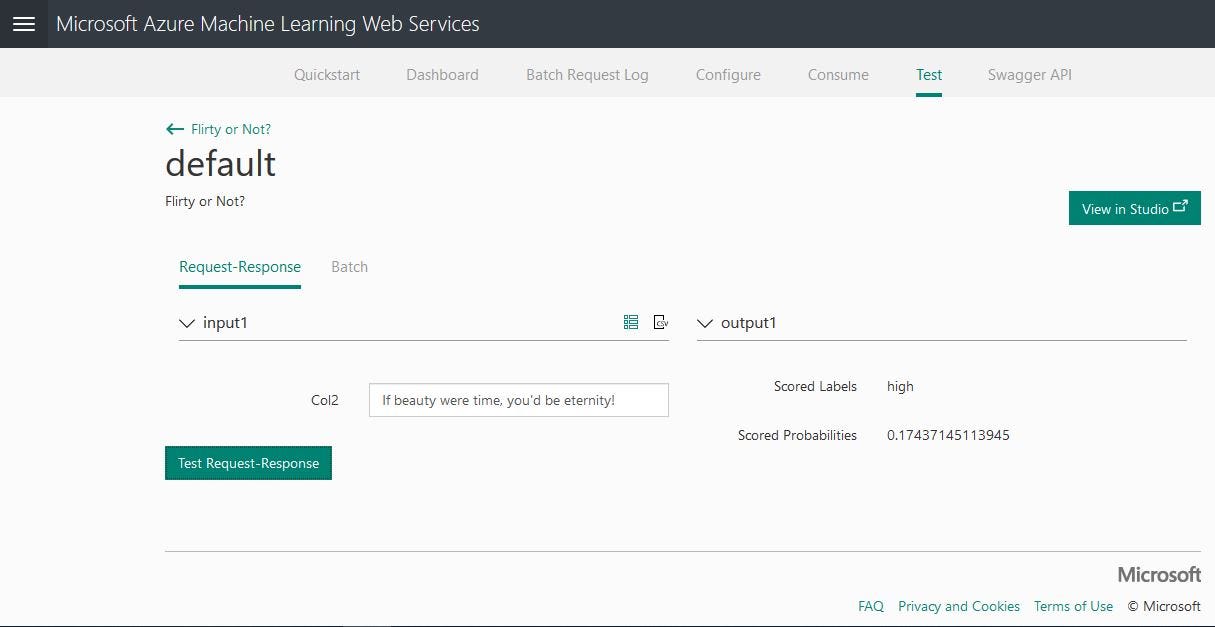Open the Dashboard tab
Viewport: 1215px width, 627px height.
pos(442,75)
